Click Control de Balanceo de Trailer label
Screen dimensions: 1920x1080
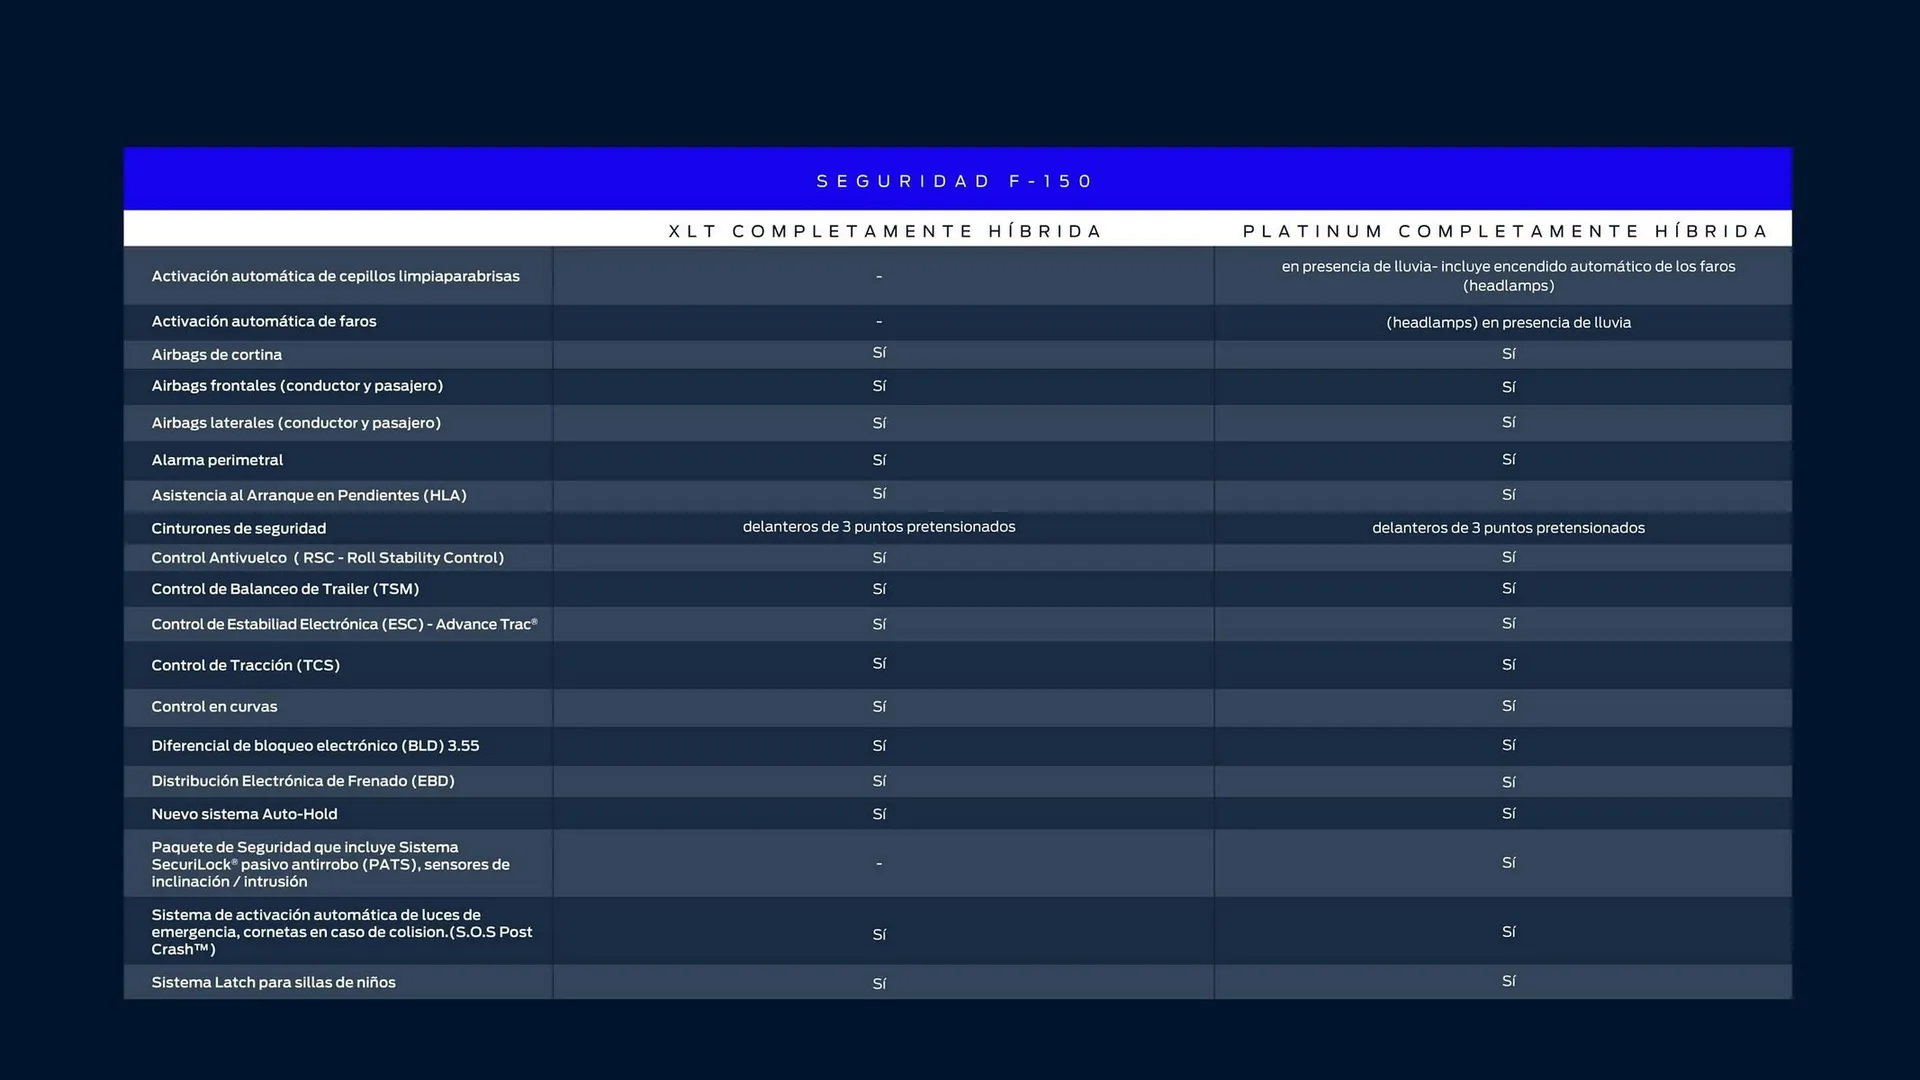[285, 589]
